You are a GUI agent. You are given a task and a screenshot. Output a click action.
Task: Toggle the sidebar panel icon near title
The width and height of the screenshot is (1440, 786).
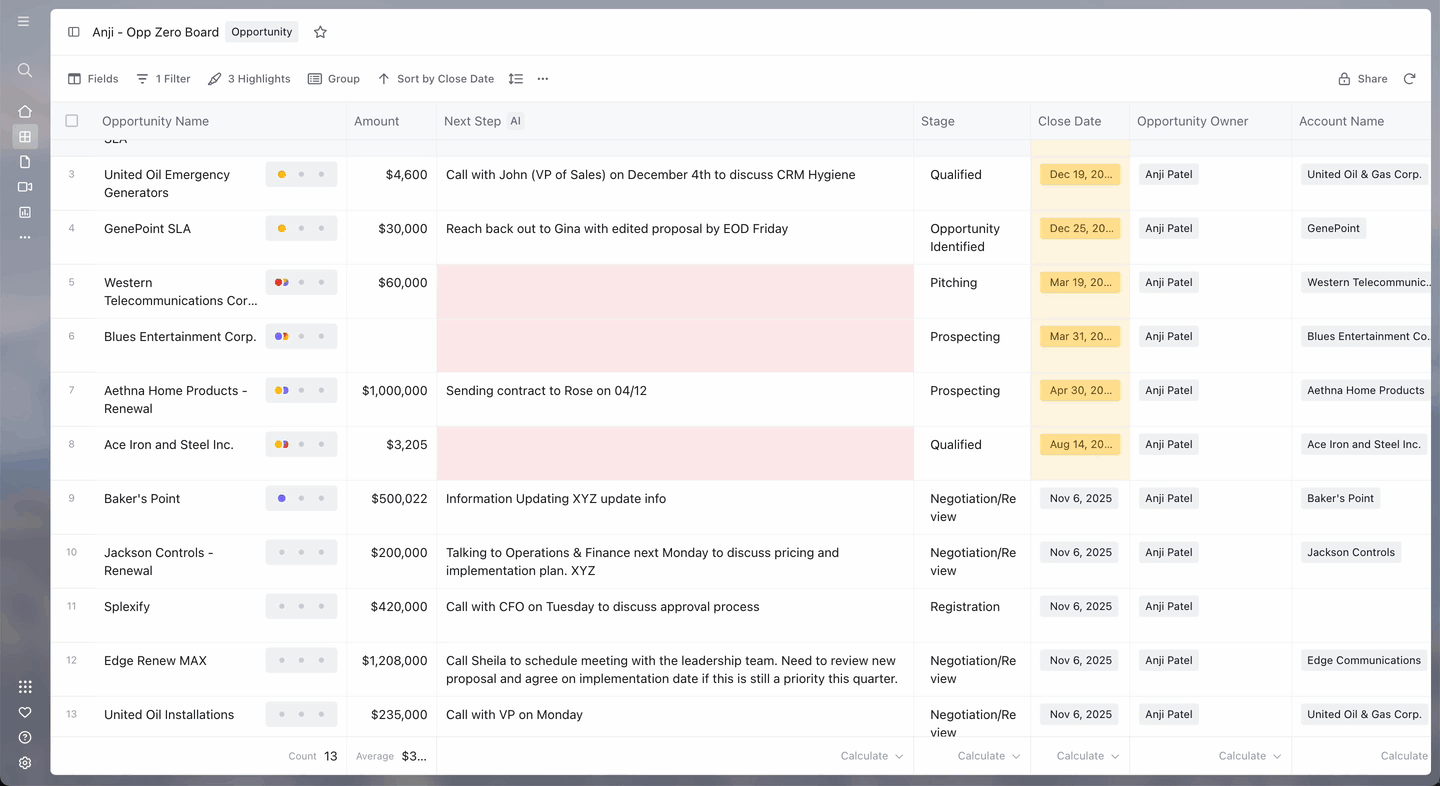[74, 32]
